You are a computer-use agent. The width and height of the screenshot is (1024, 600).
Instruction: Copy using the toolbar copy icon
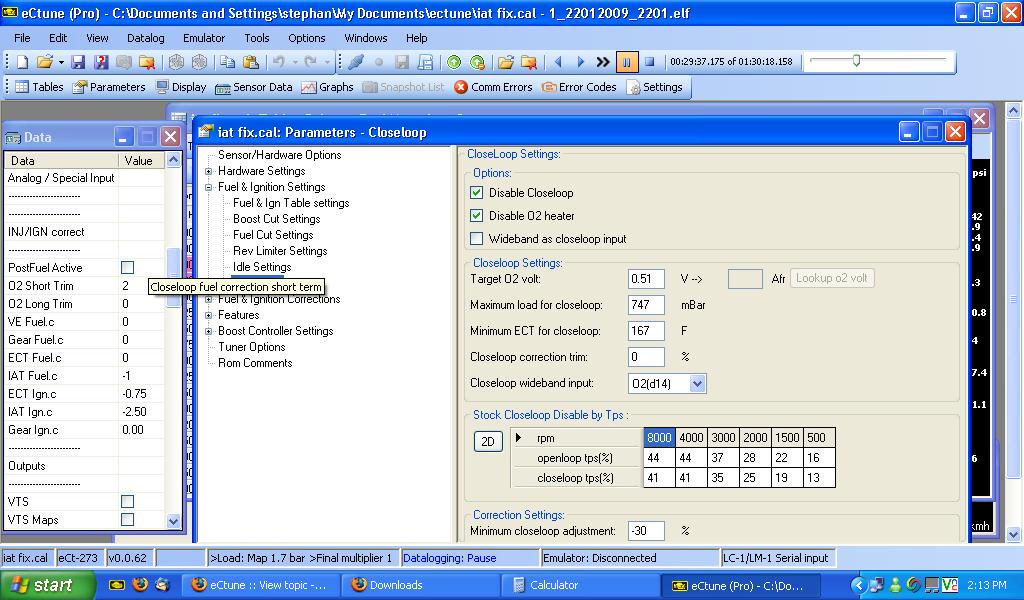[227, 62]
